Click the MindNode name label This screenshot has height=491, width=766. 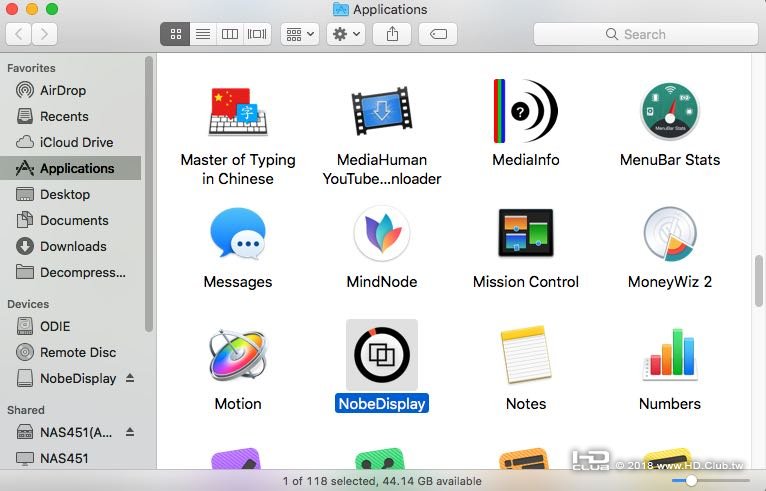(x=382, y=282)
